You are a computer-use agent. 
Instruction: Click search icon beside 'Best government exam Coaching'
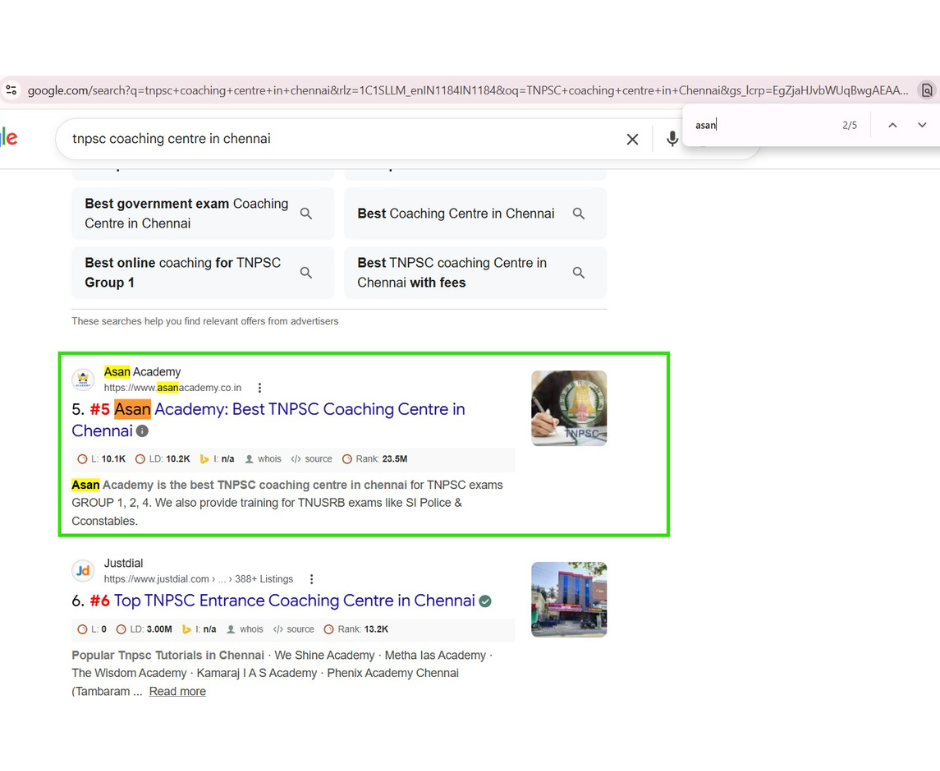click(306, 213)
